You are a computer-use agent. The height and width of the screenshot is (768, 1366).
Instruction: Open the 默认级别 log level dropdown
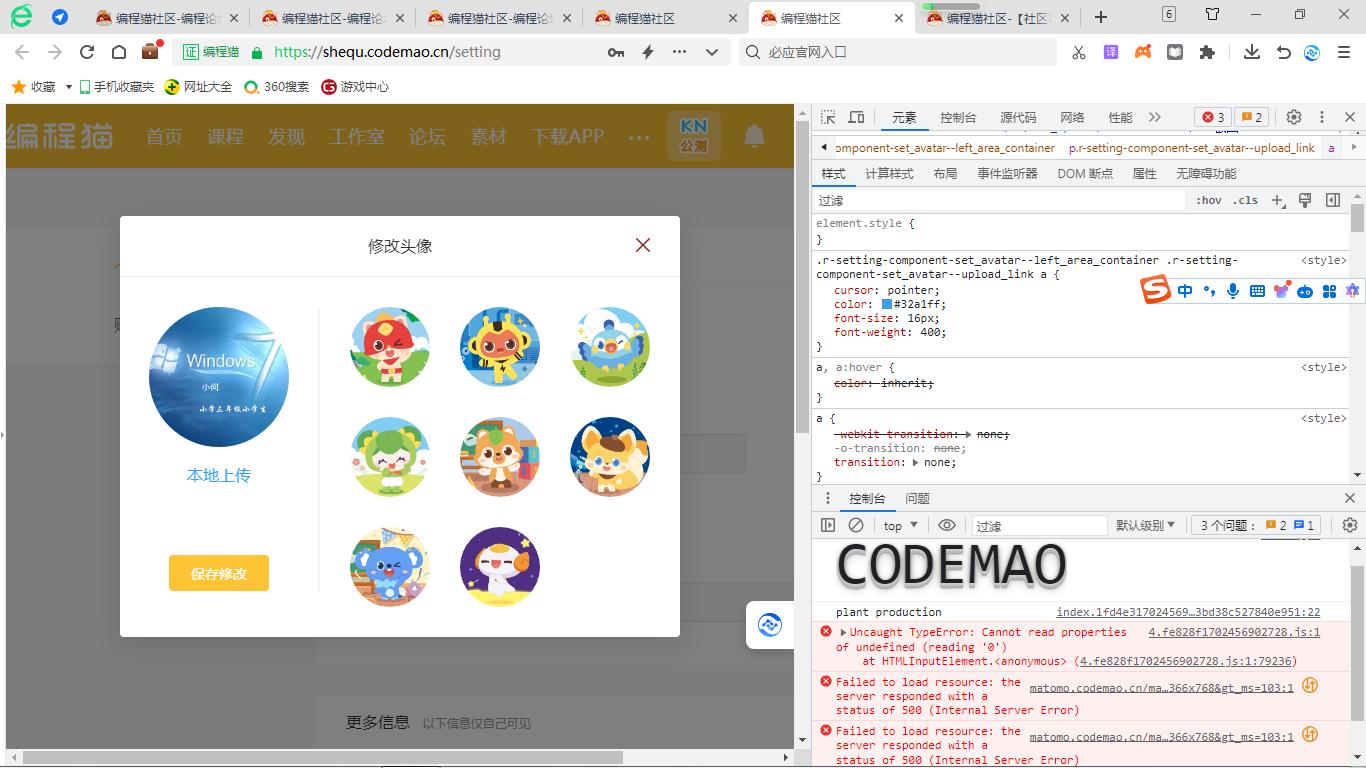click(x=1146, y=525)
